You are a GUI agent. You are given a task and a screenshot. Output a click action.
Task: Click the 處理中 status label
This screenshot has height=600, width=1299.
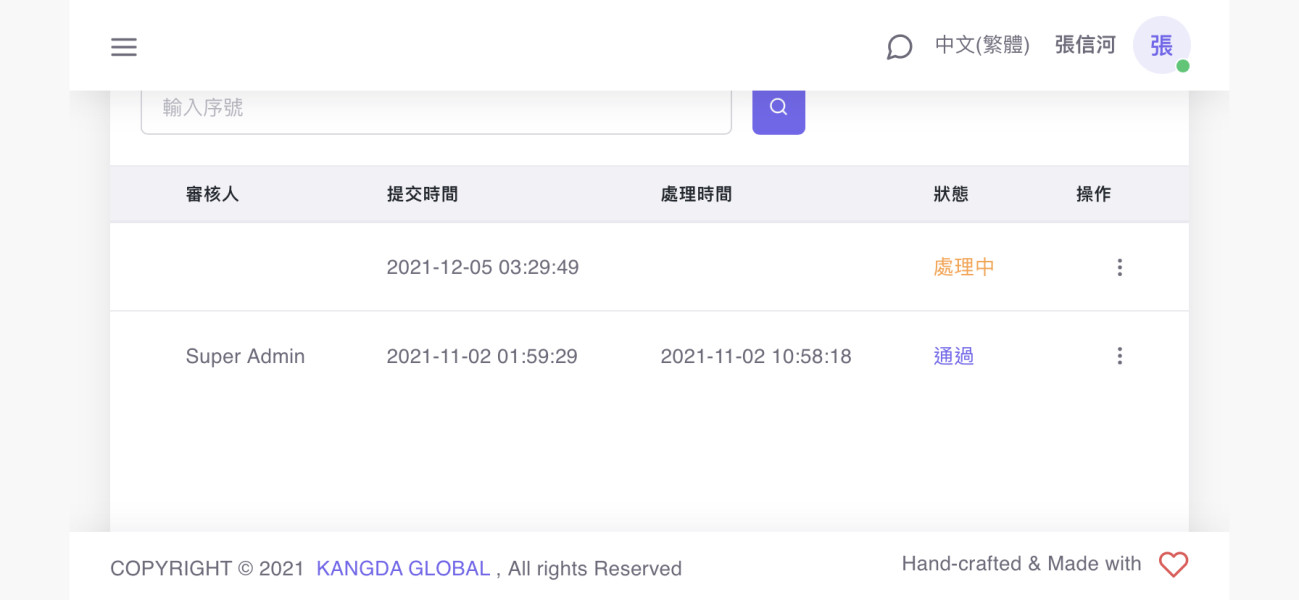pyautogui.click(x=963, y=267)
